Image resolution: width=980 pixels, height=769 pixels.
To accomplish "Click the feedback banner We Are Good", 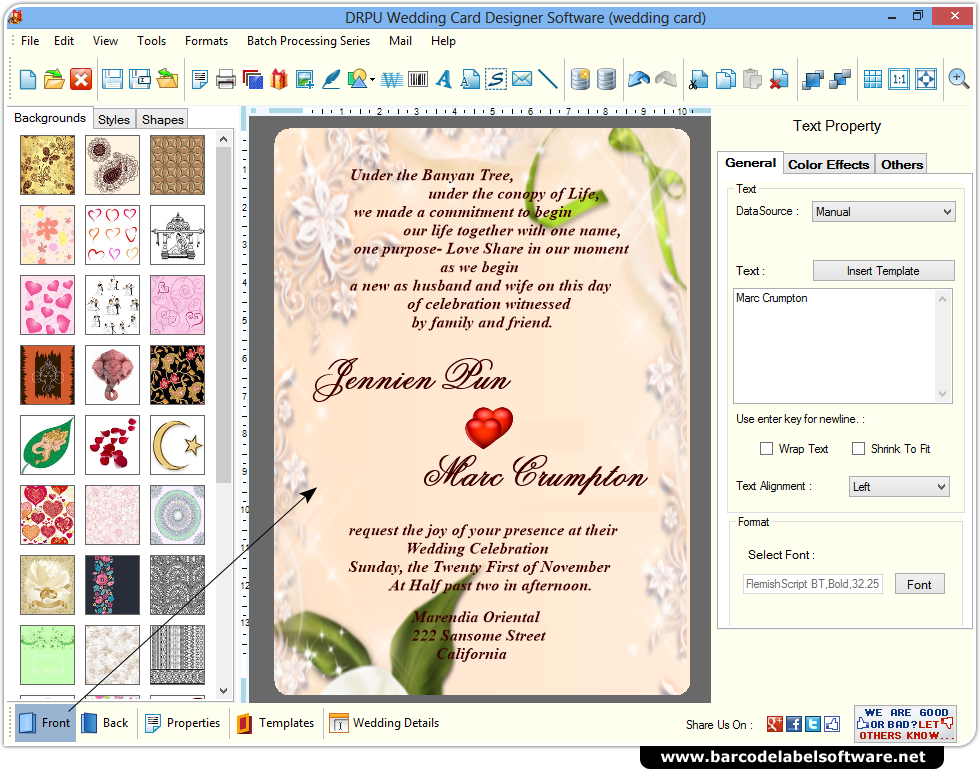I will click(x=905, y=724).
